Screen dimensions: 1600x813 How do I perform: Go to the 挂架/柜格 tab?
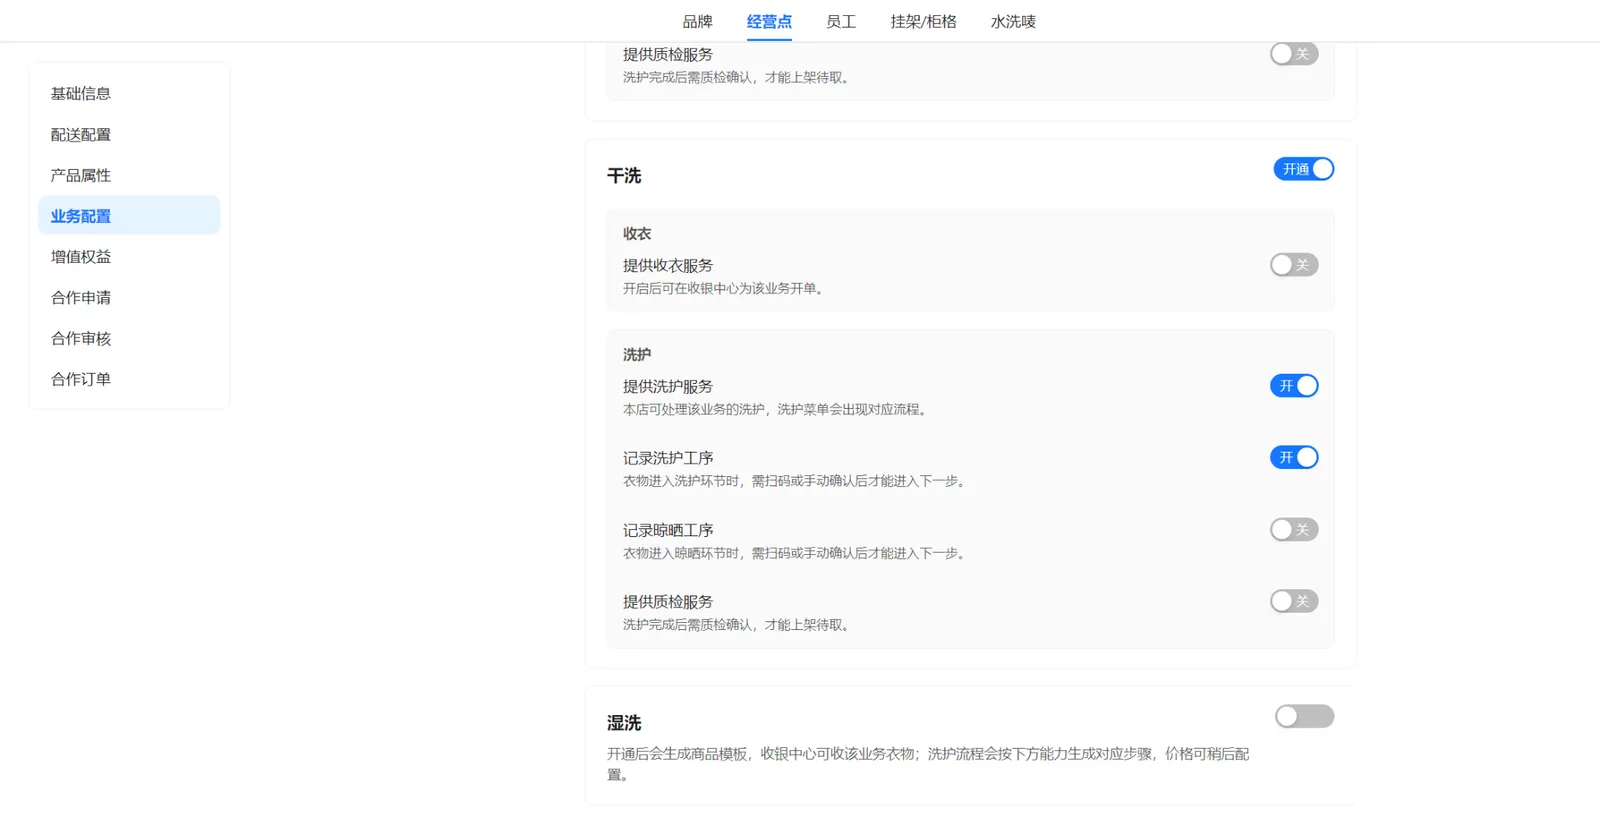coord(923,21)
